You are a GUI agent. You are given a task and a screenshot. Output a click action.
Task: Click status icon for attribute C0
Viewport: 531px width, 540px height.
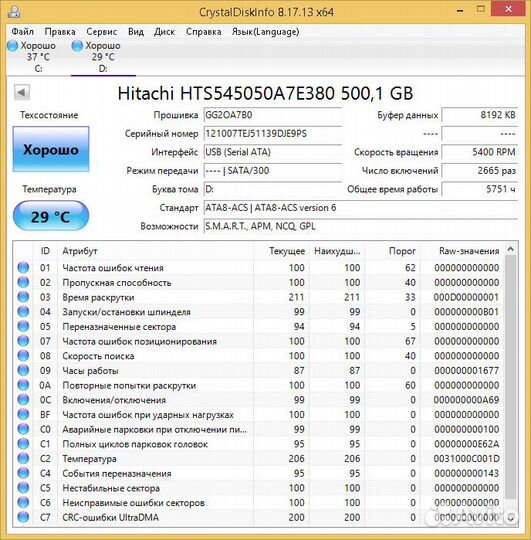(23, 429)
